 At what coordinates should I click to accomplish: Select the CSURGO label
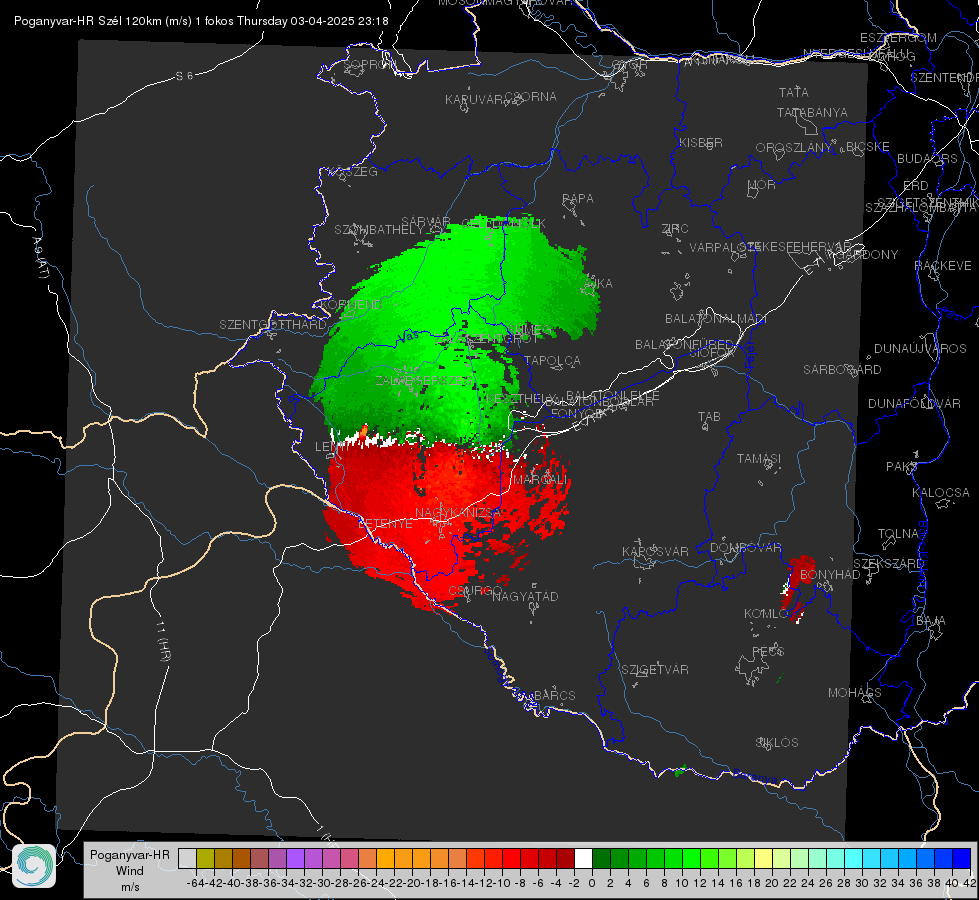pos(475,590)
